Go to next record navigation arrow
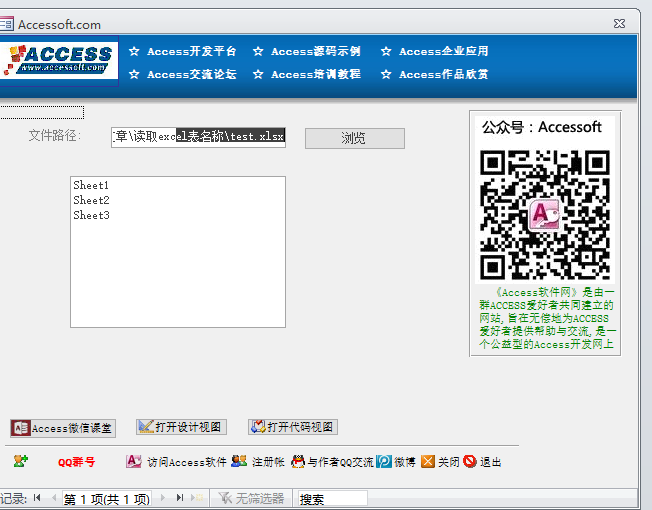Image resolution: width=652 pixels, height=510 pixels. 163,498
